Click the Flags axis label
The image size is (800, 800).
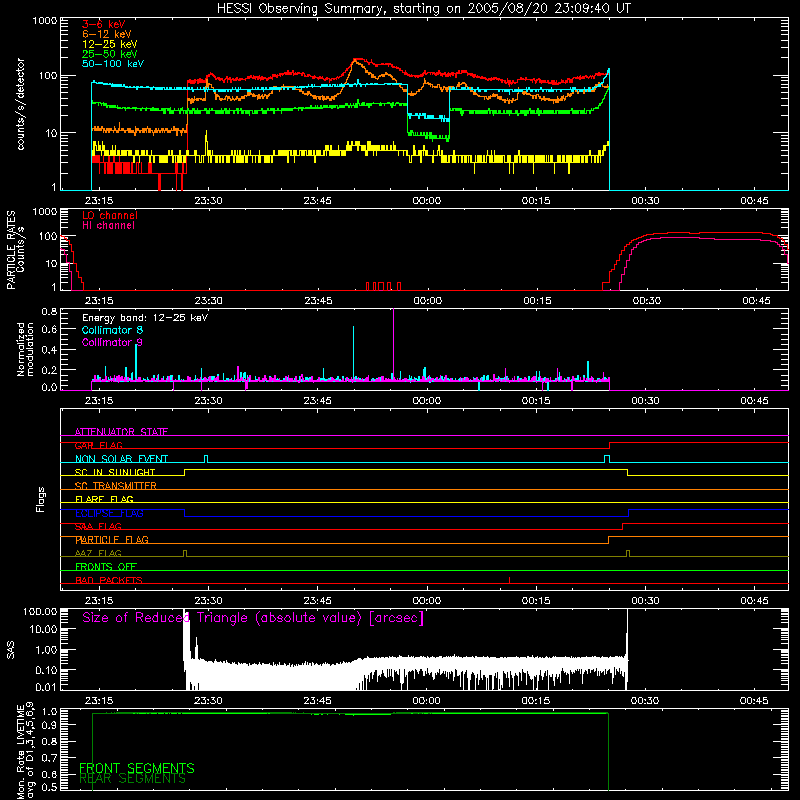(x=40, y=499)
